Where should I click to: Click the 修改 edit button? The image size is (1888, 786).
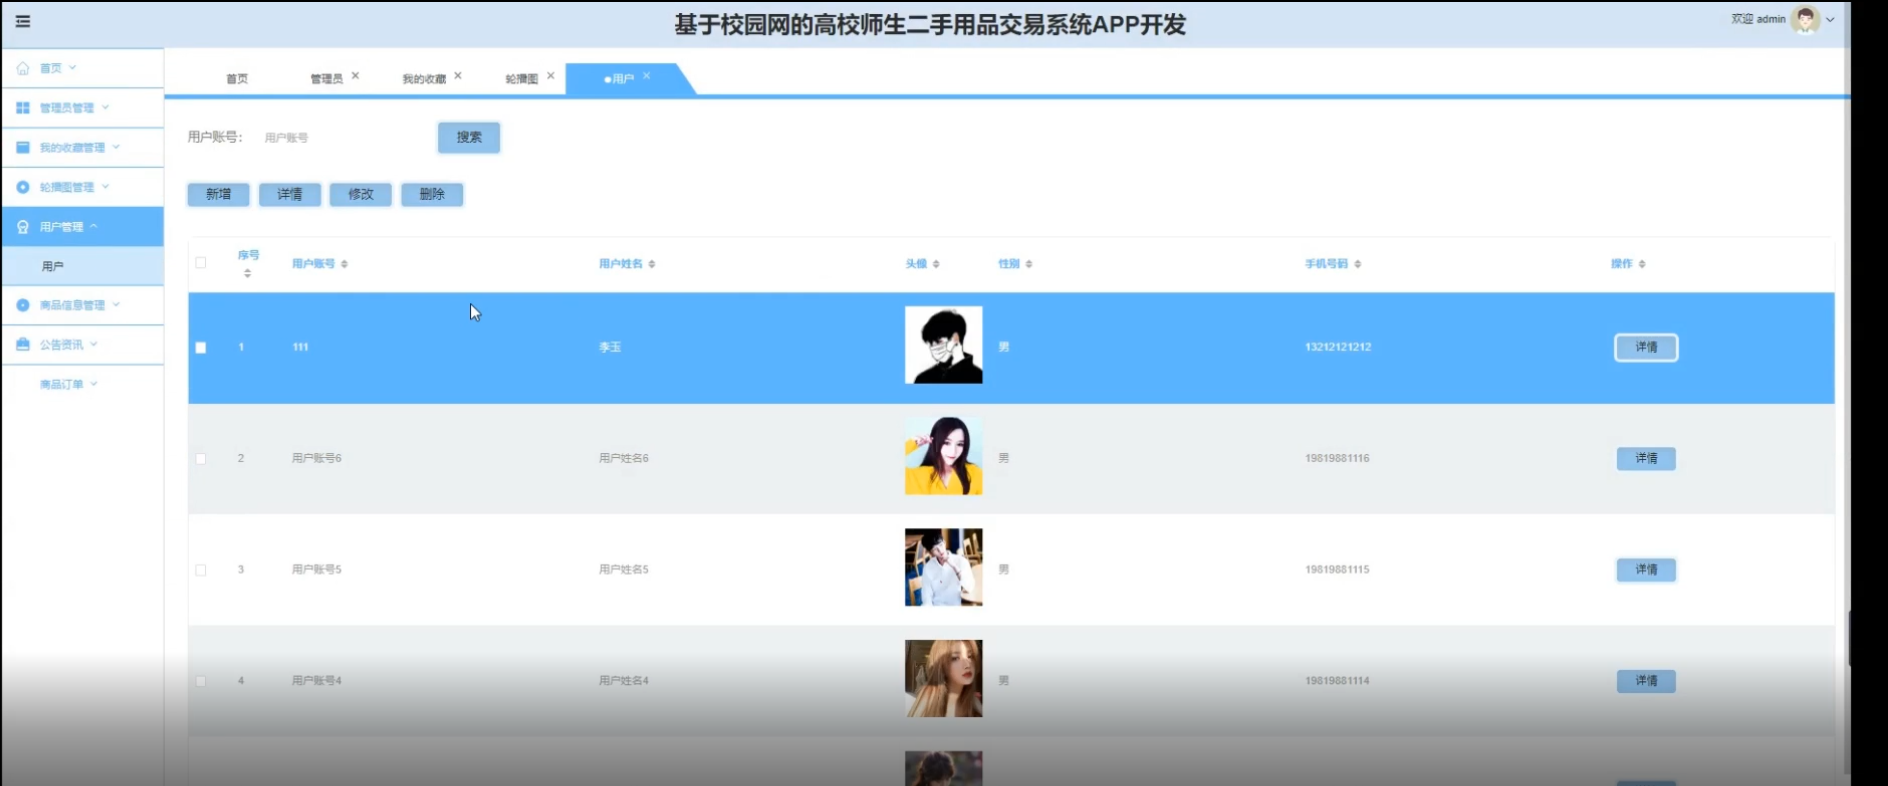(361, 194)
